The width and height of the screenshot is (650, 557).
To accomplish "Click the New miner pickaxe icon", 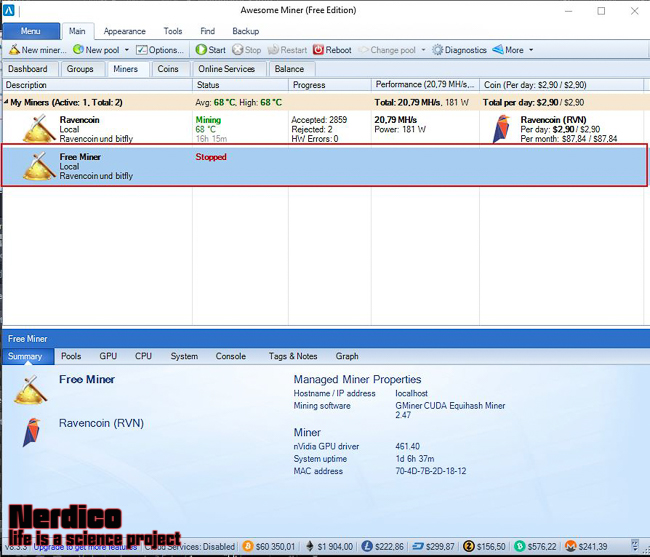I will click(x=14, y=50).
